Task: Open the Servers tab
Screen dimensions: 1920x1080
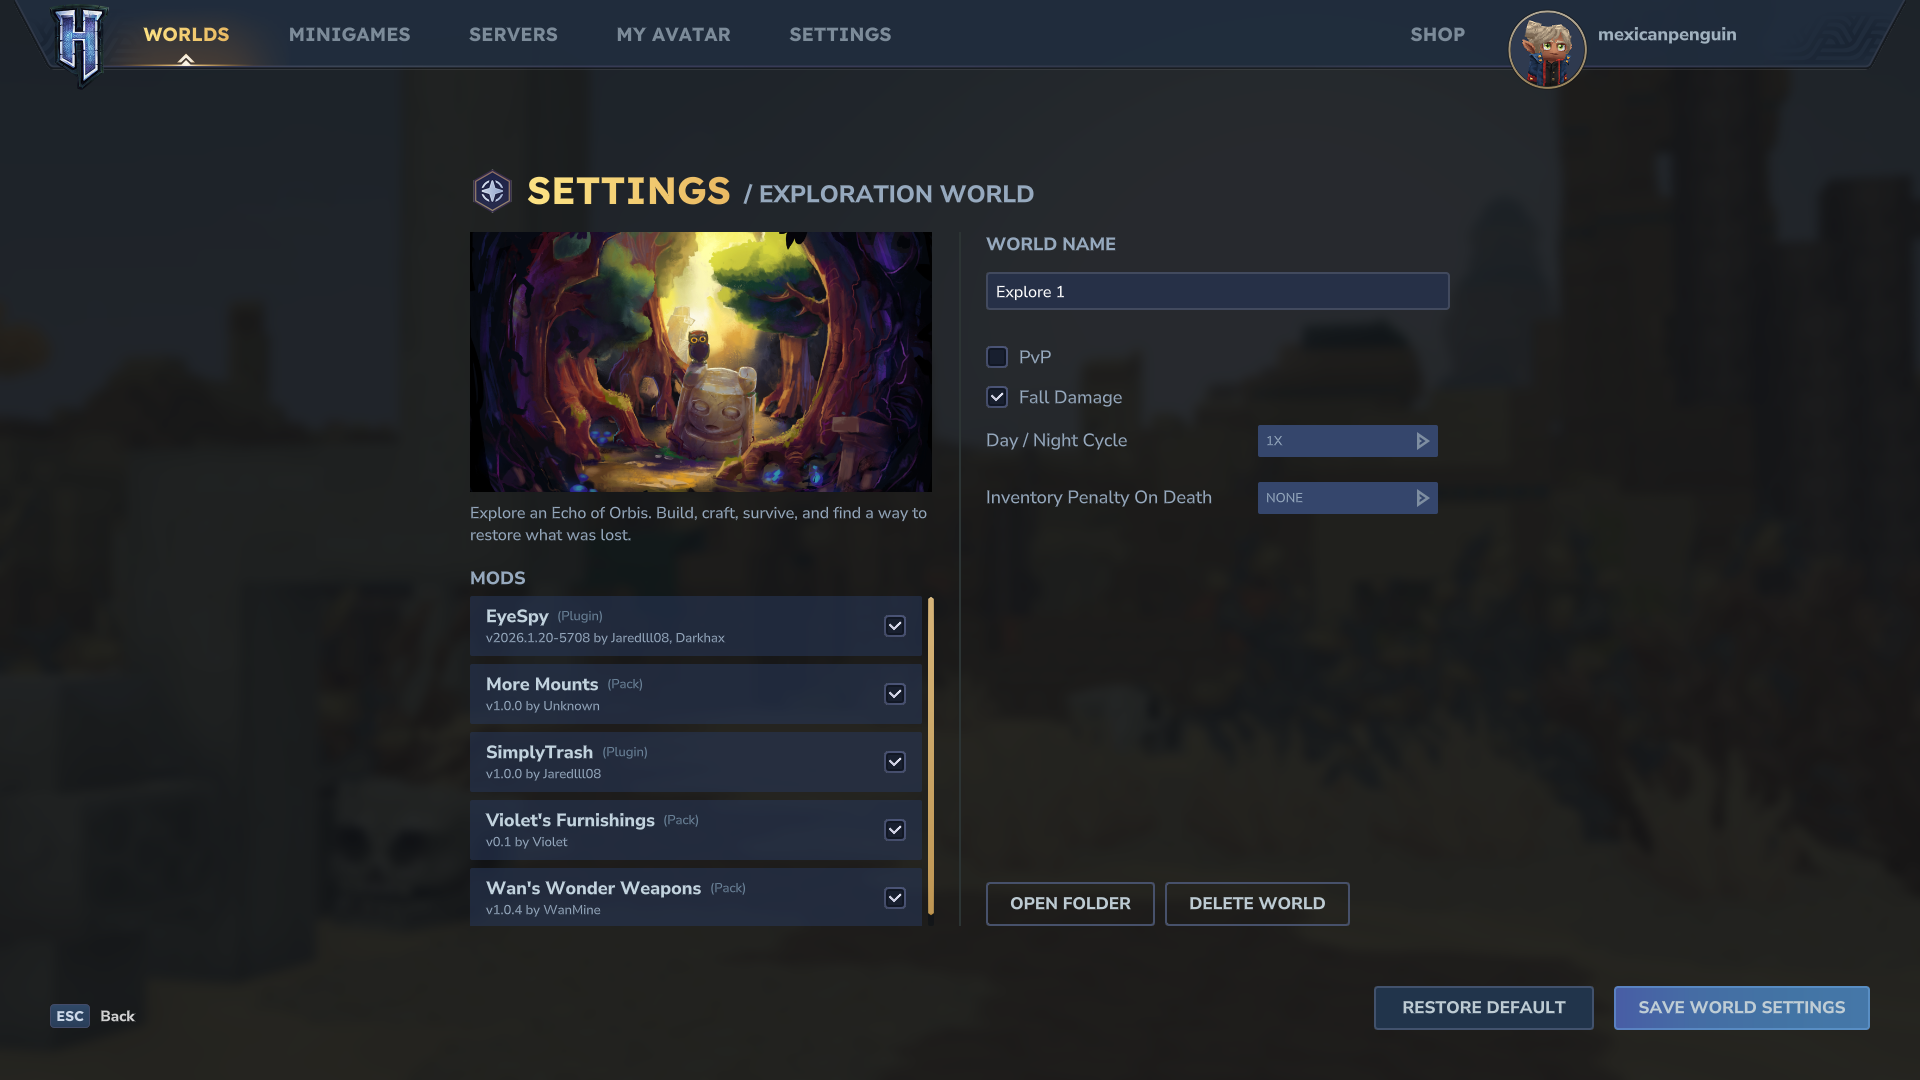Action: pos(513,34)
